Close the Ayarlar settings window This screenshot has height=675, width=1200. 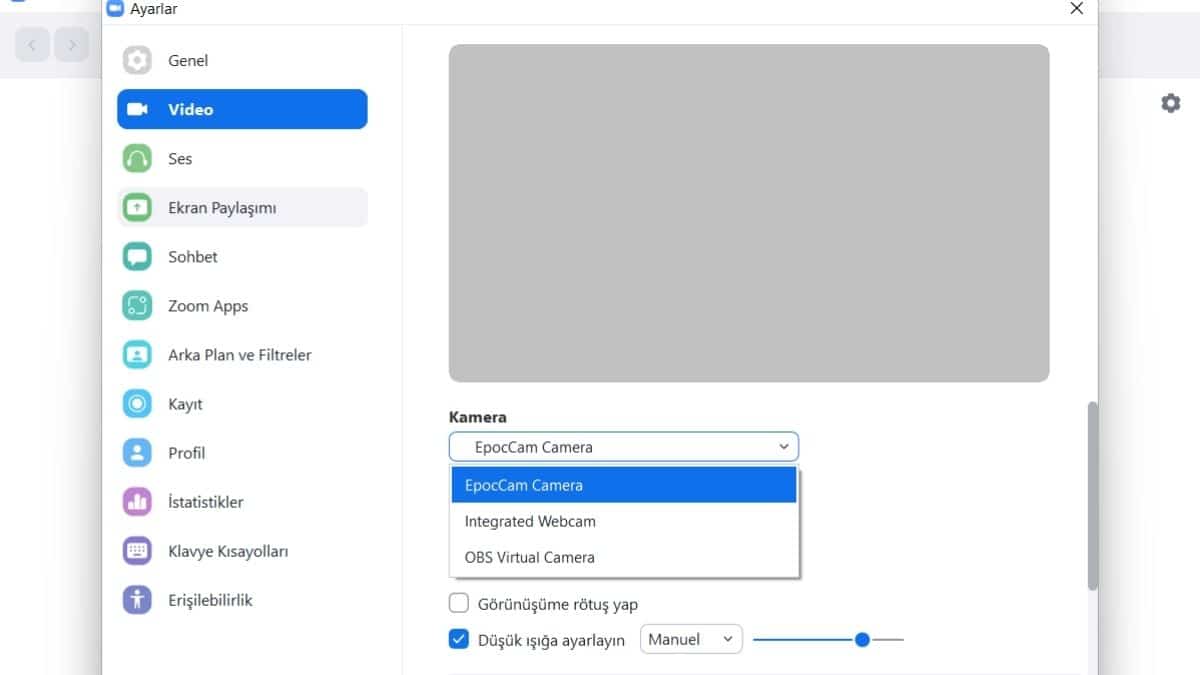[x=1076, y=9]
